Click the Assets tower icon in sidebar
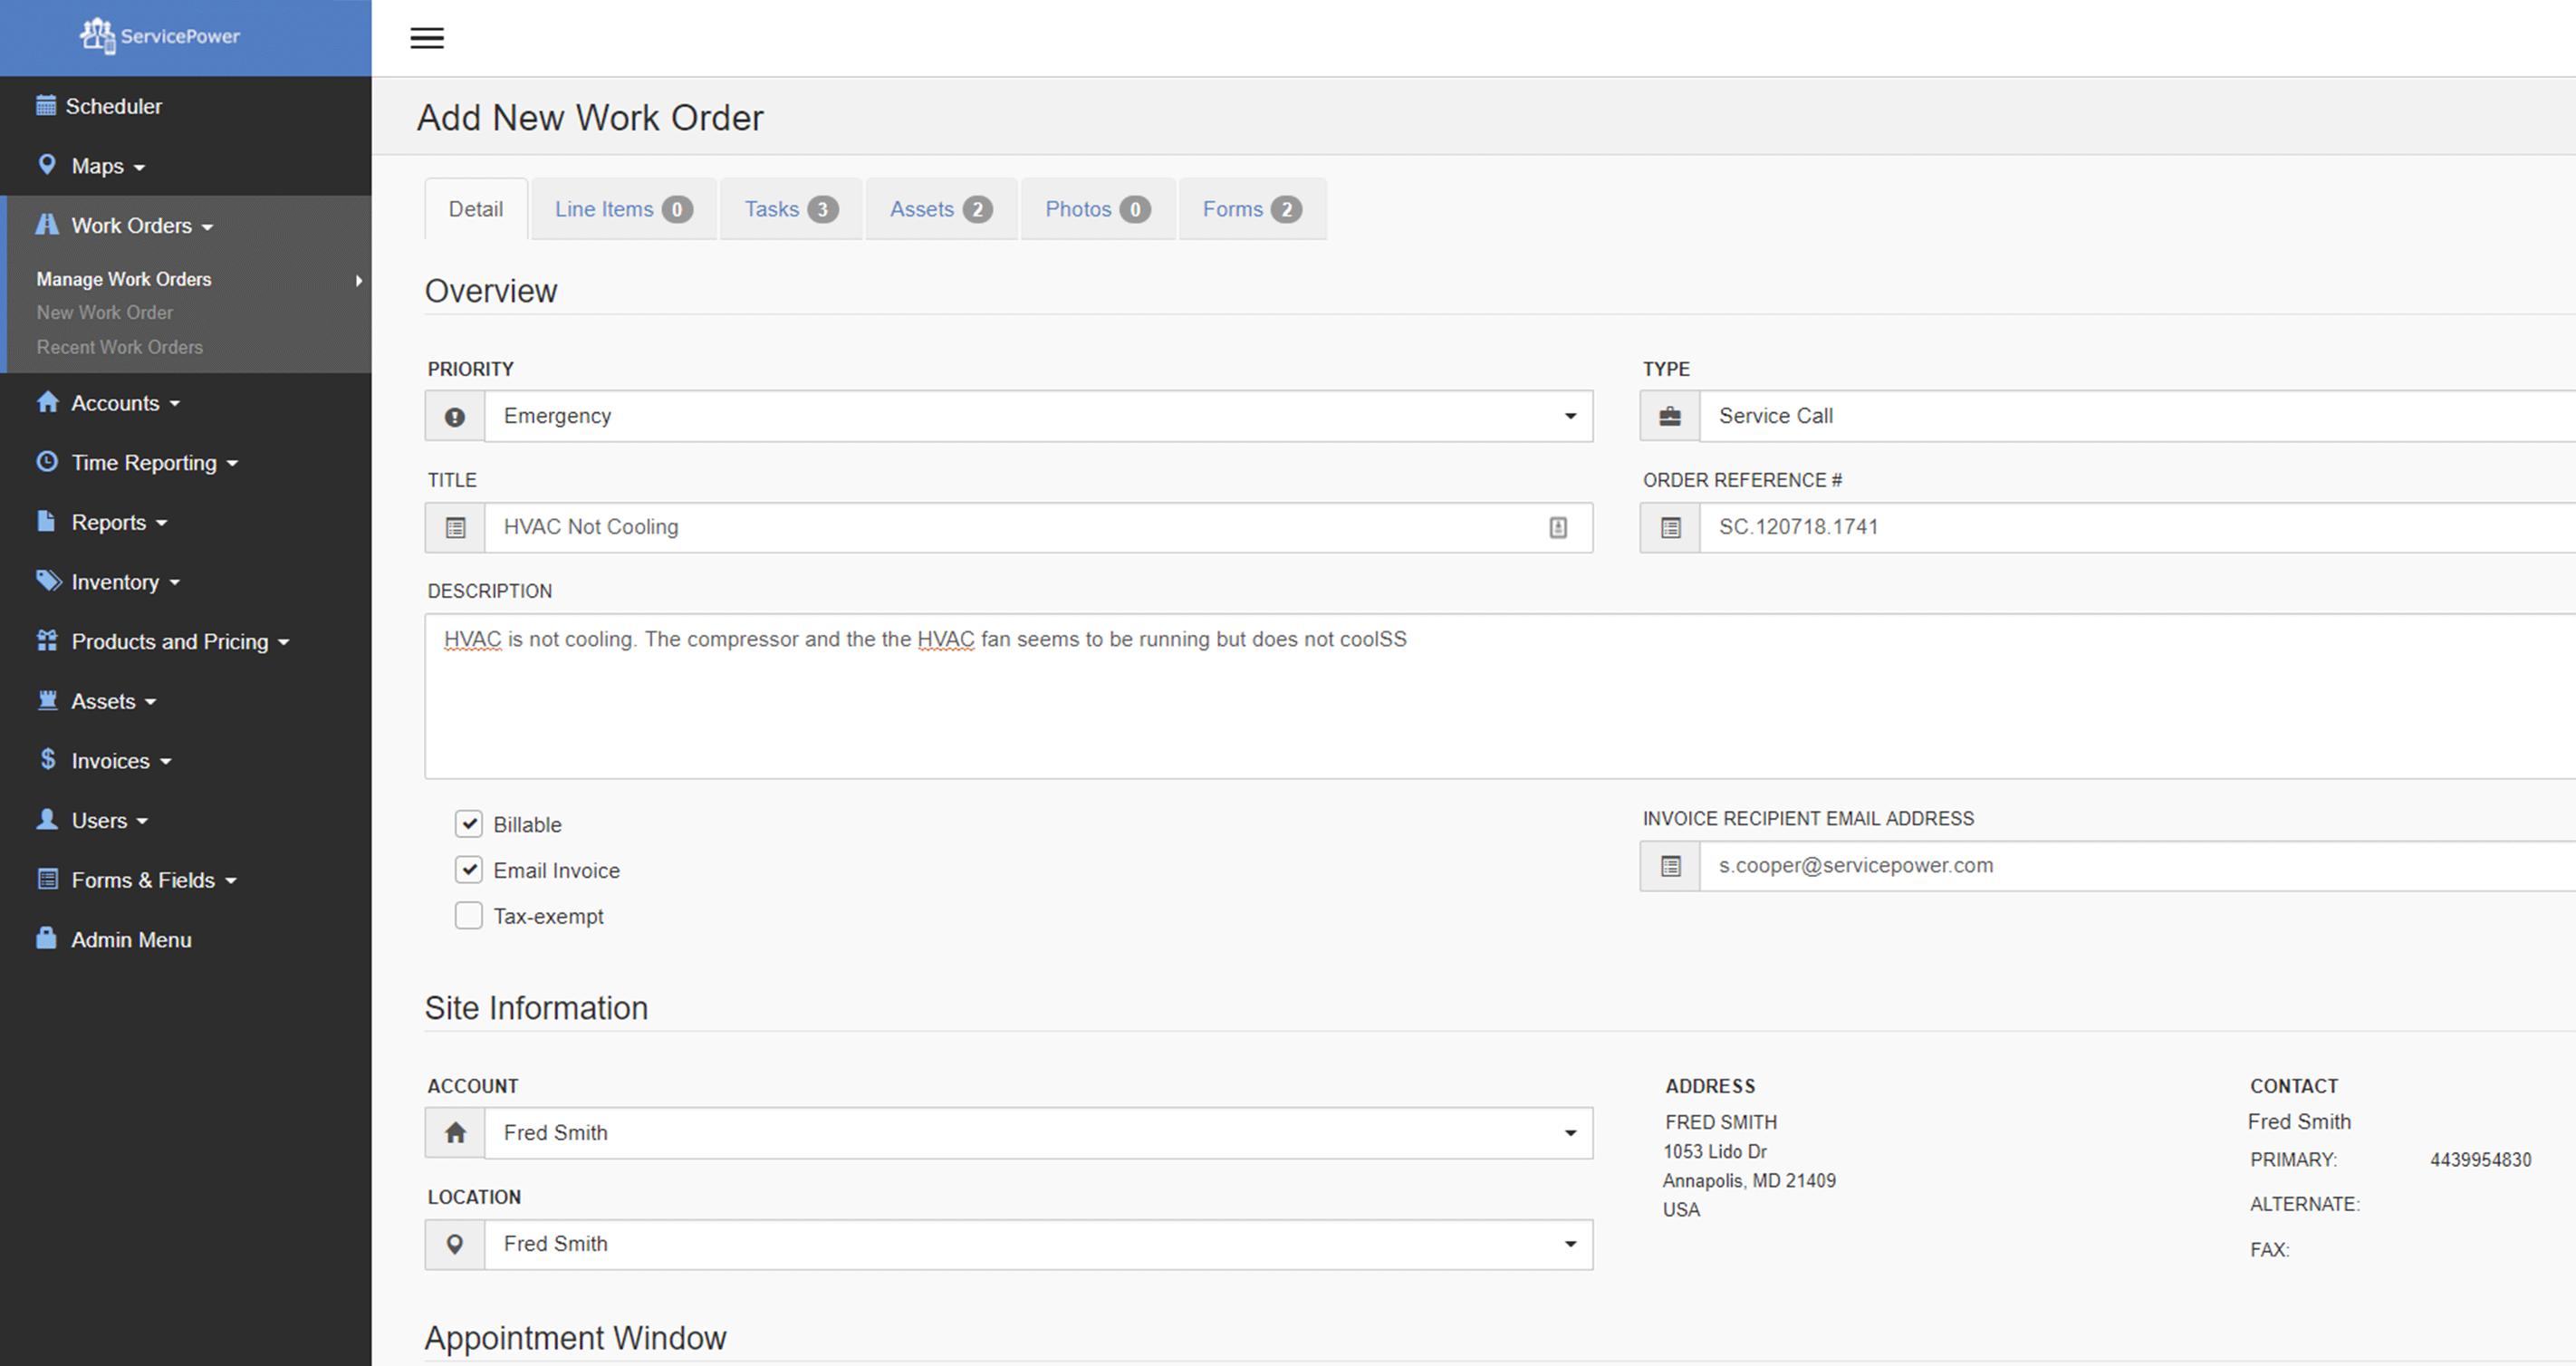 point(47,700)
